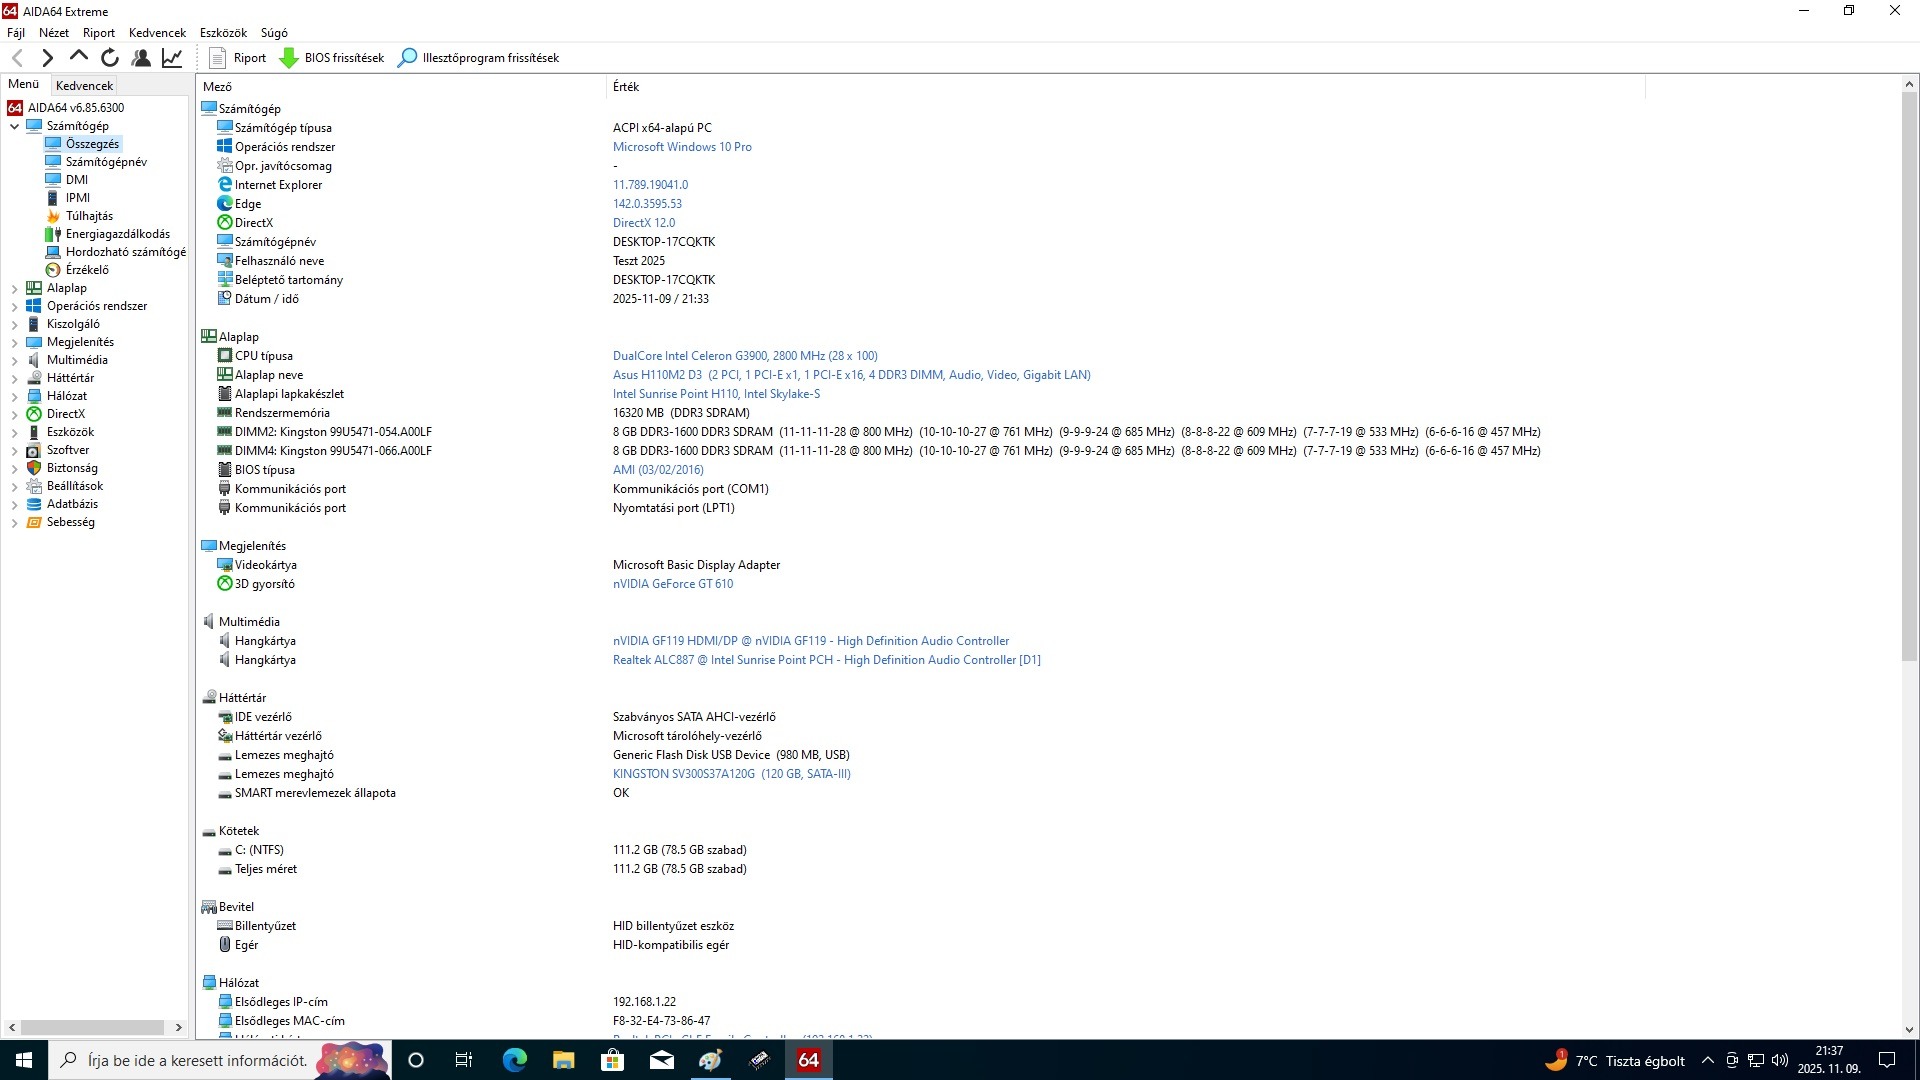Image resolution: width=1920 pixels, height=1080 pixels.
Task: Open the graph chart toolbar icon
Action: click(x=172, y=58)
